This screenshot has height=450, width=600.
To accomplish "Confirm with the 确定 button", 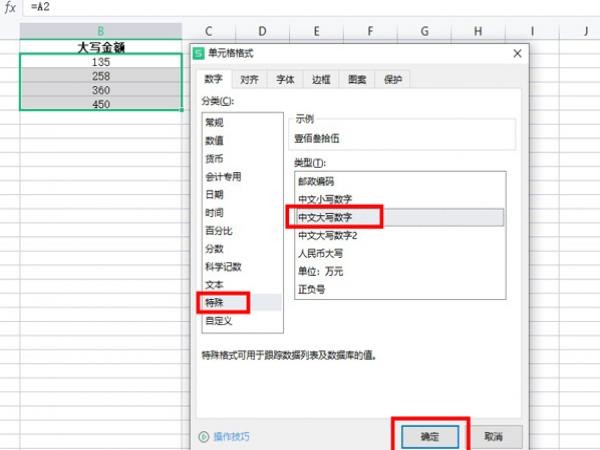I will [x=430, y=436].
